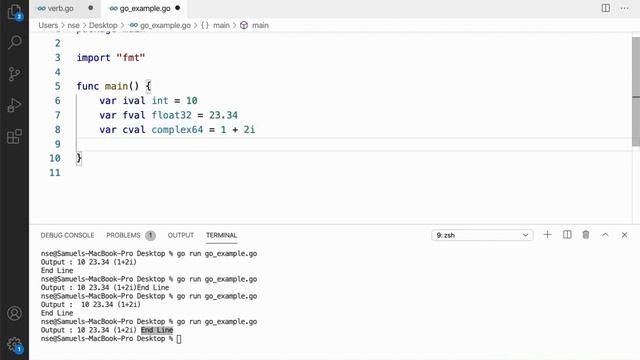Click Desktop in the breadcrumb
640x360 pixels.
tap(103, 25)
